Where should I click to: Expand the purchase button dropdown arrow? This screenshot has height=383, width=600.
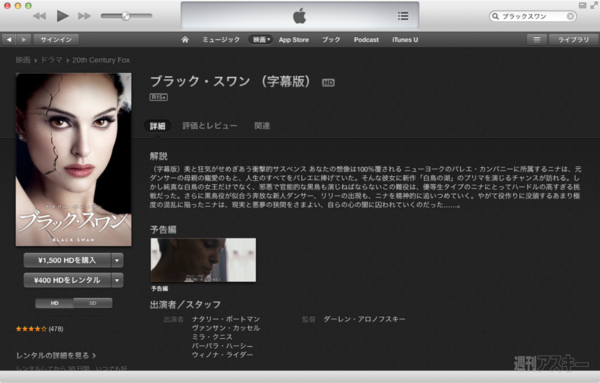[117, 260]
